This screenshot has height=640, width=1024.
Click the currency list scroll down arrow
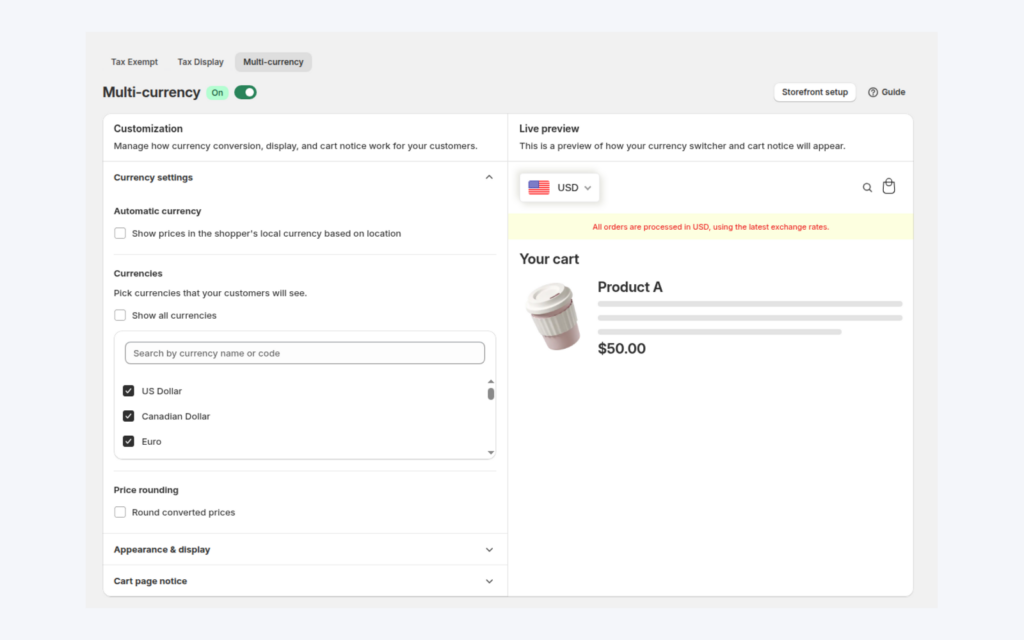(x=490, y=452)
